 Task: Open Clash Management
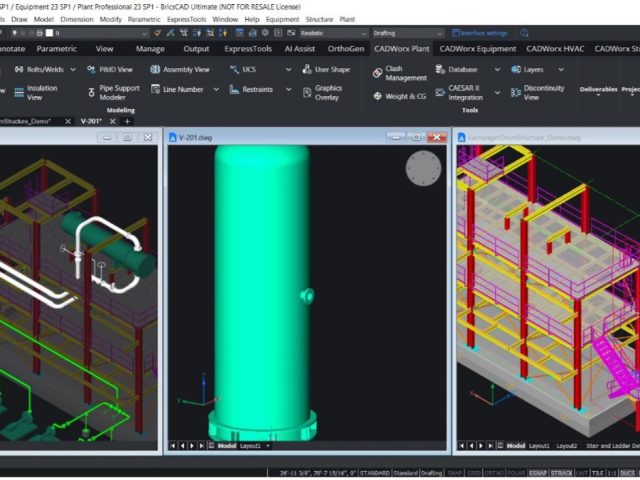400,73
